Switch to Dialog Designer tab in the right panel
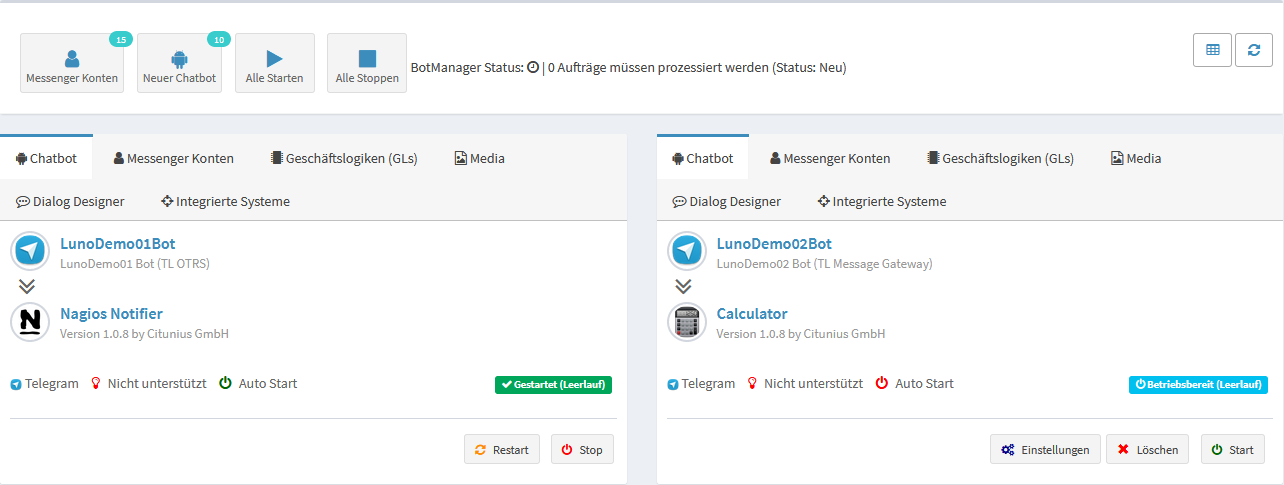The width and height of the screenshot is (1284, 485). tap(726, 201)
